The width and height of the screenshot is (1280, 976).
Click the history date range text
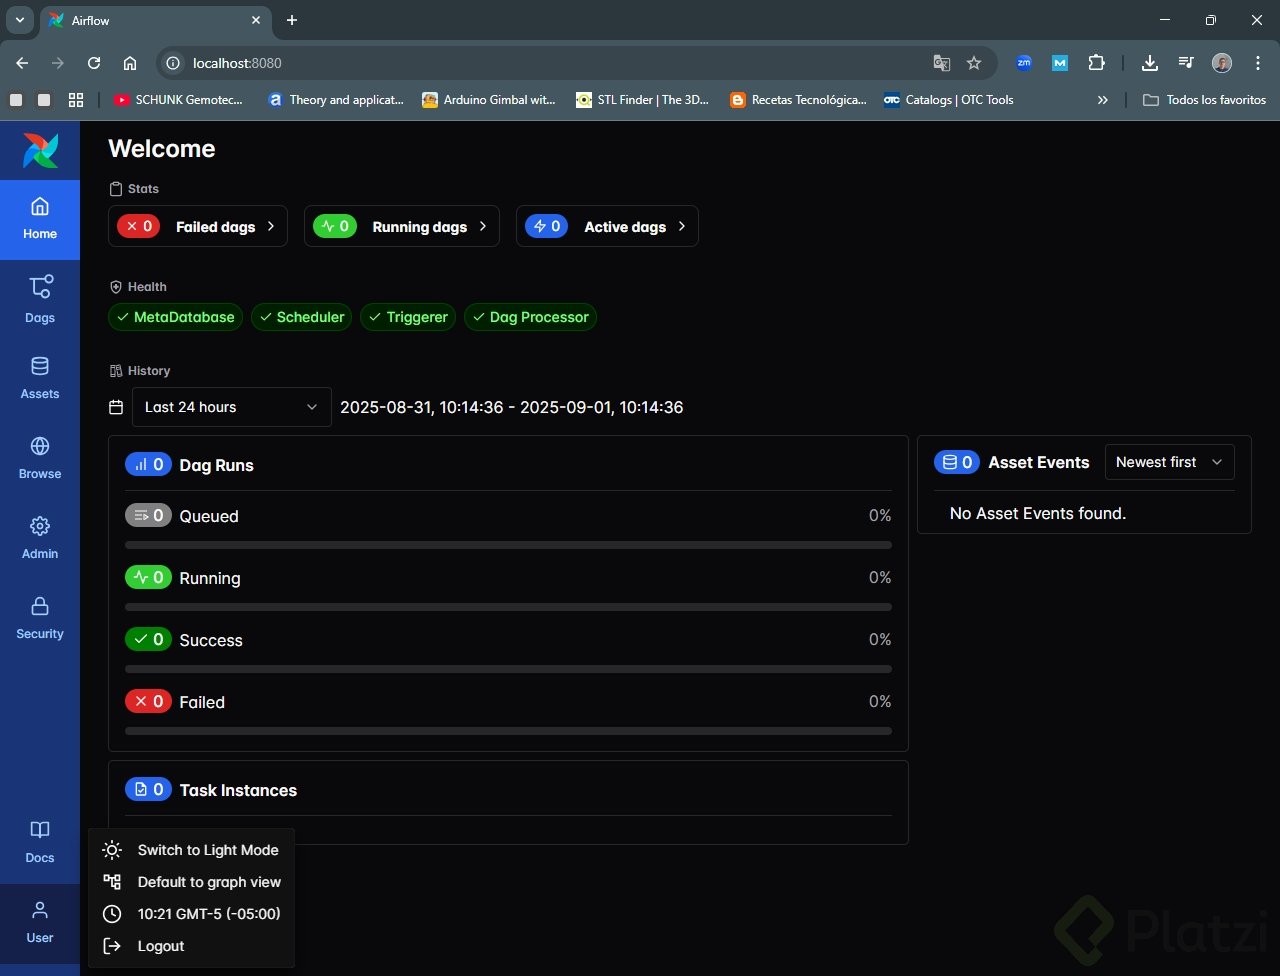512,407
